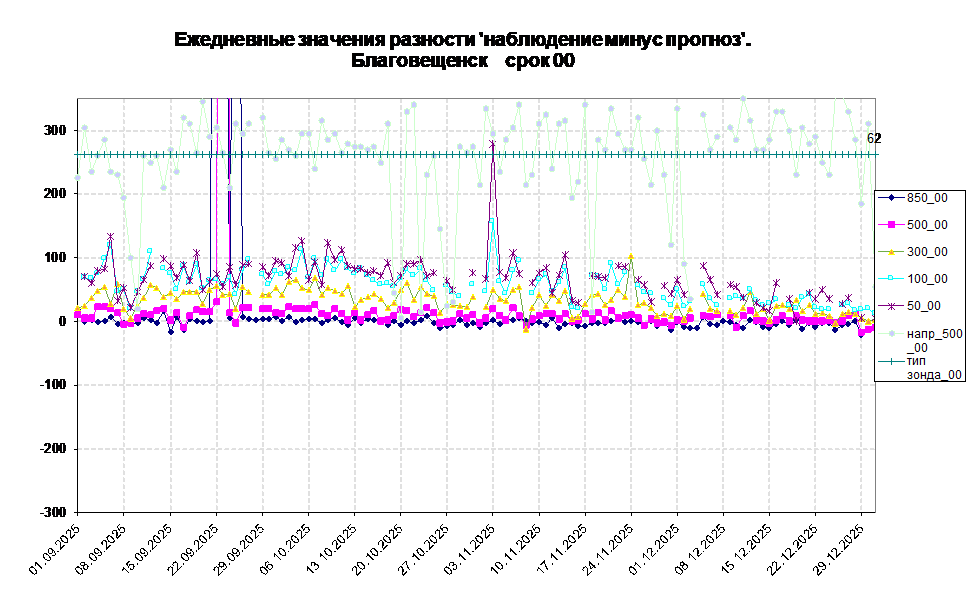Click the 100_00 legend text label

(x=927, y=279)
